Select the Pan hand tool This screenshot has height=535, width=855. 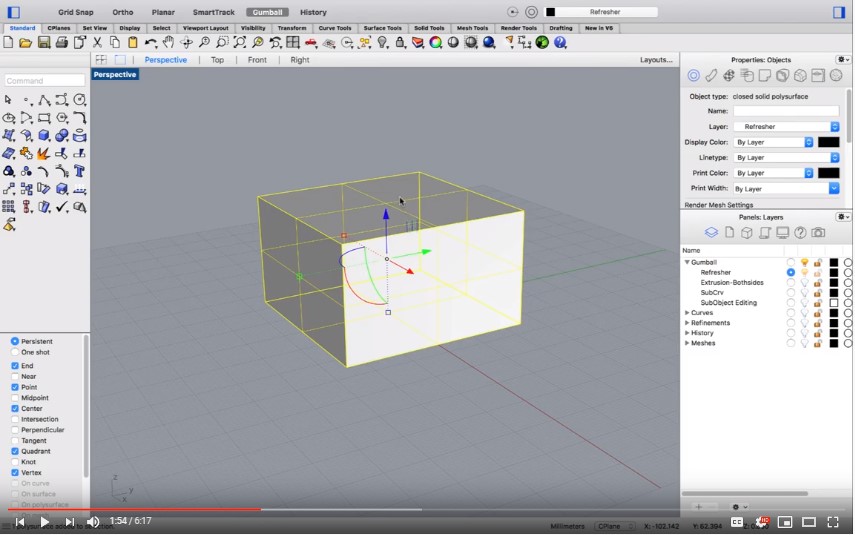pyautogui.click(x=168, y=43)
